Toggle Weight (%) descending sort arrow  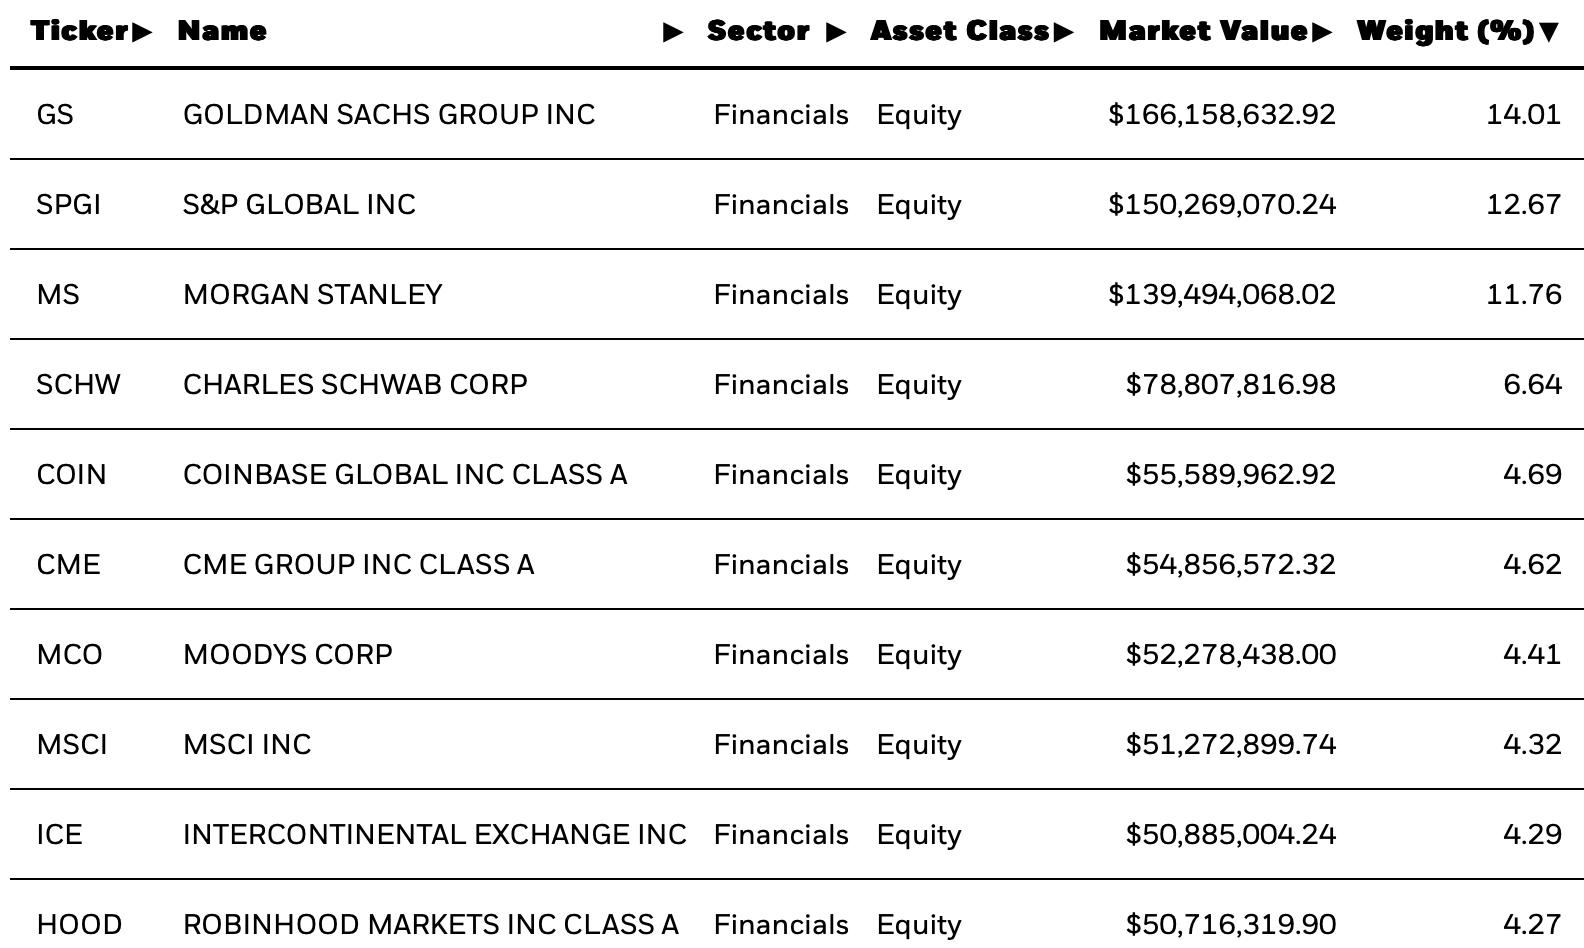tap(1549, 32)
